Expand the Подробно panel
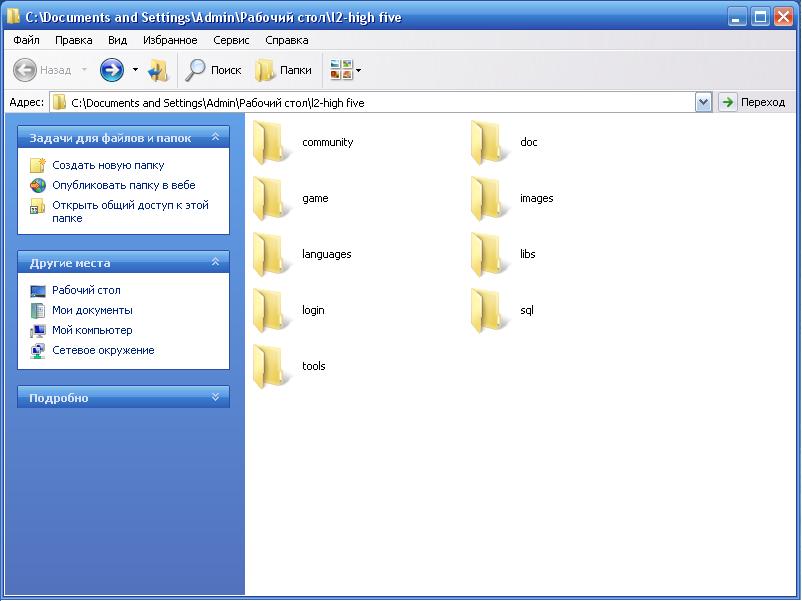802x601 pixels. tap(215, 397)
